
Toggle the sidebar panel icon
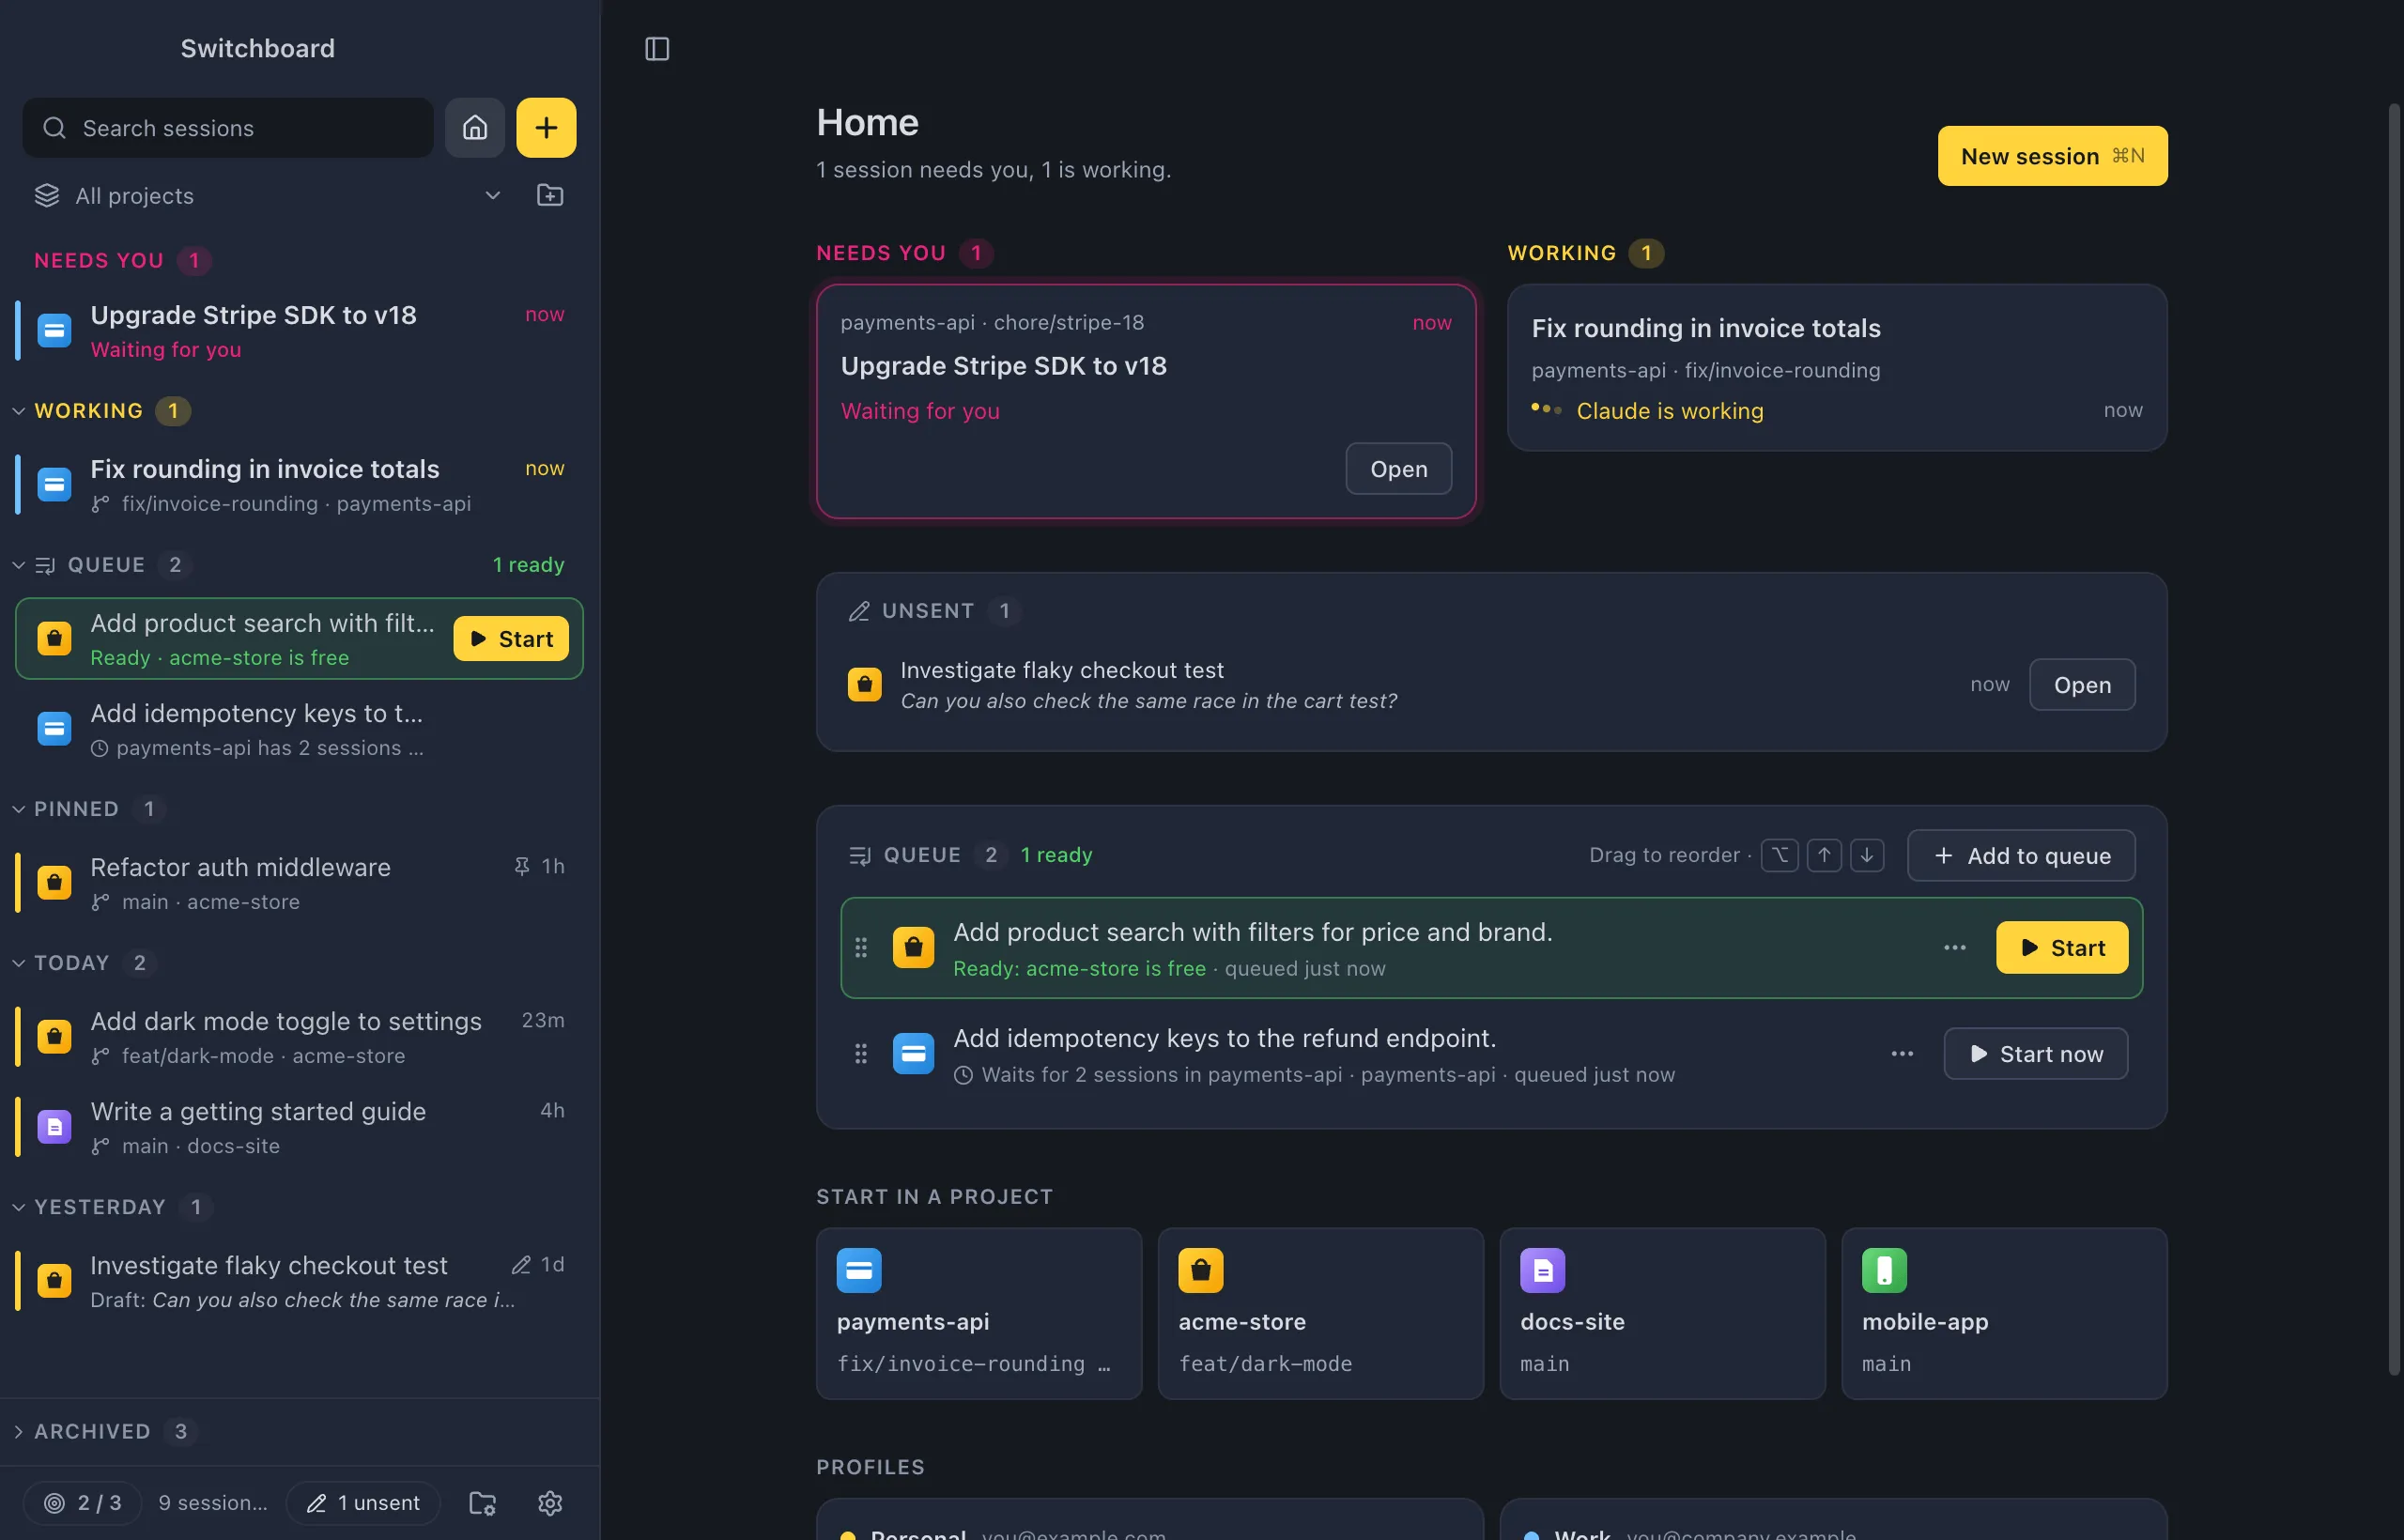pyautogui.click(x=657, y=49)
